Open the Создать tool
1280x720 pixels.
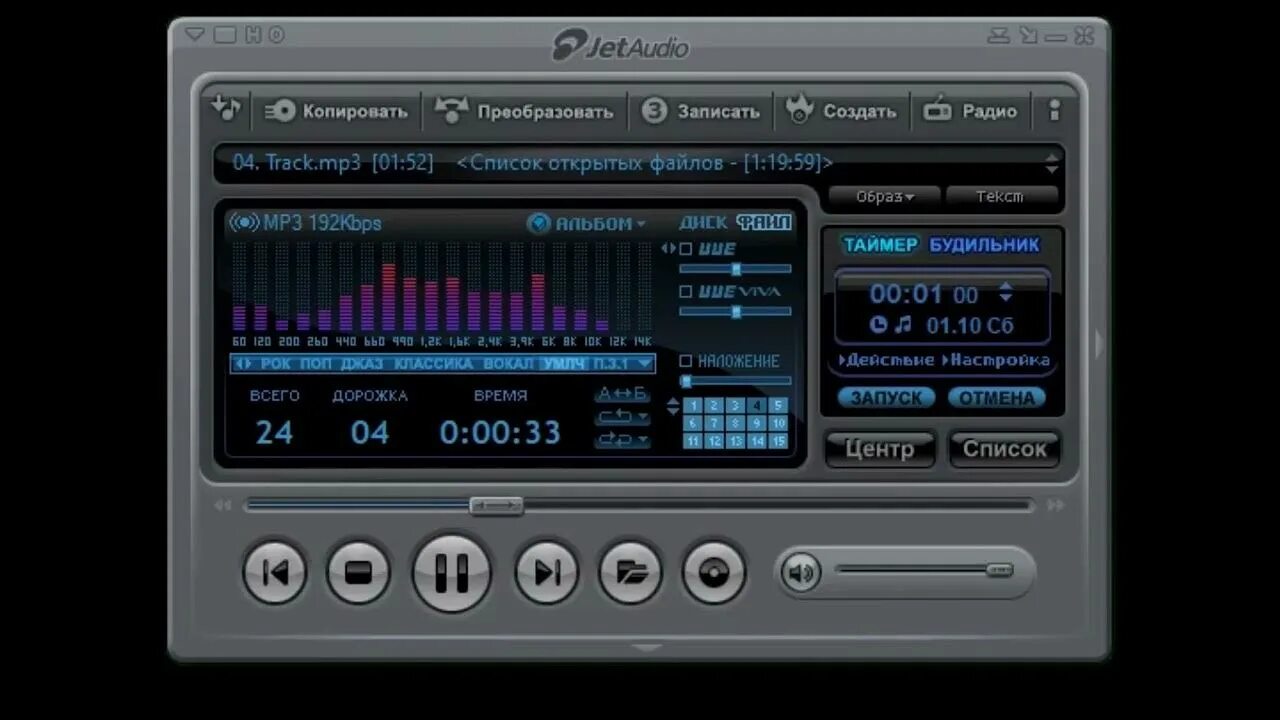click(841, 111)
